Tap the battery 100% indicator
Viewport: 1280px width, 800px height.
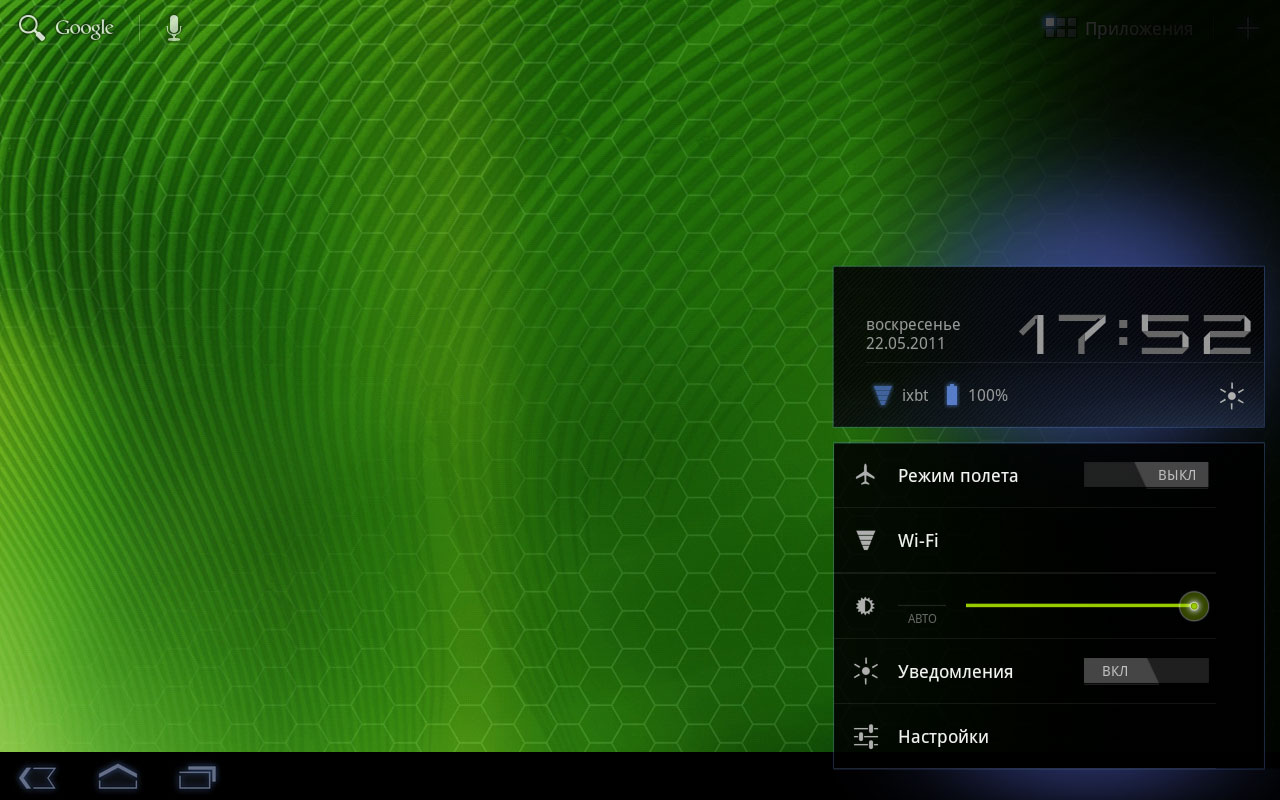click(x=952, y=396)
